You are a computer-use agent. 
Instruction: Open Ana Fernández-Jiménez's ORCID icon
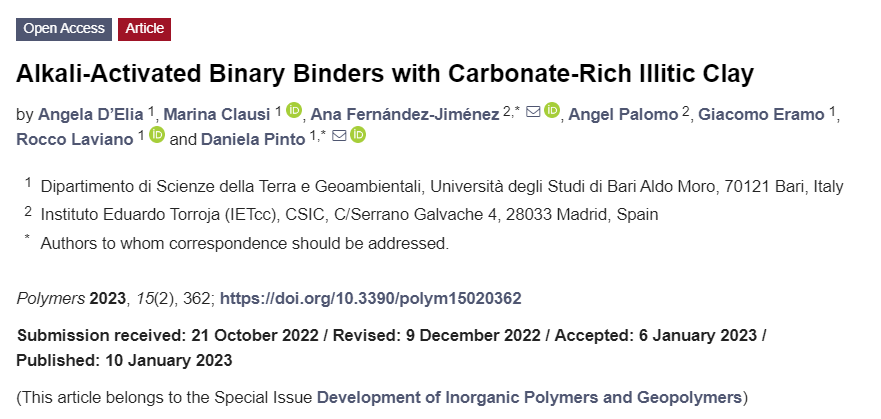pos(552,111)
